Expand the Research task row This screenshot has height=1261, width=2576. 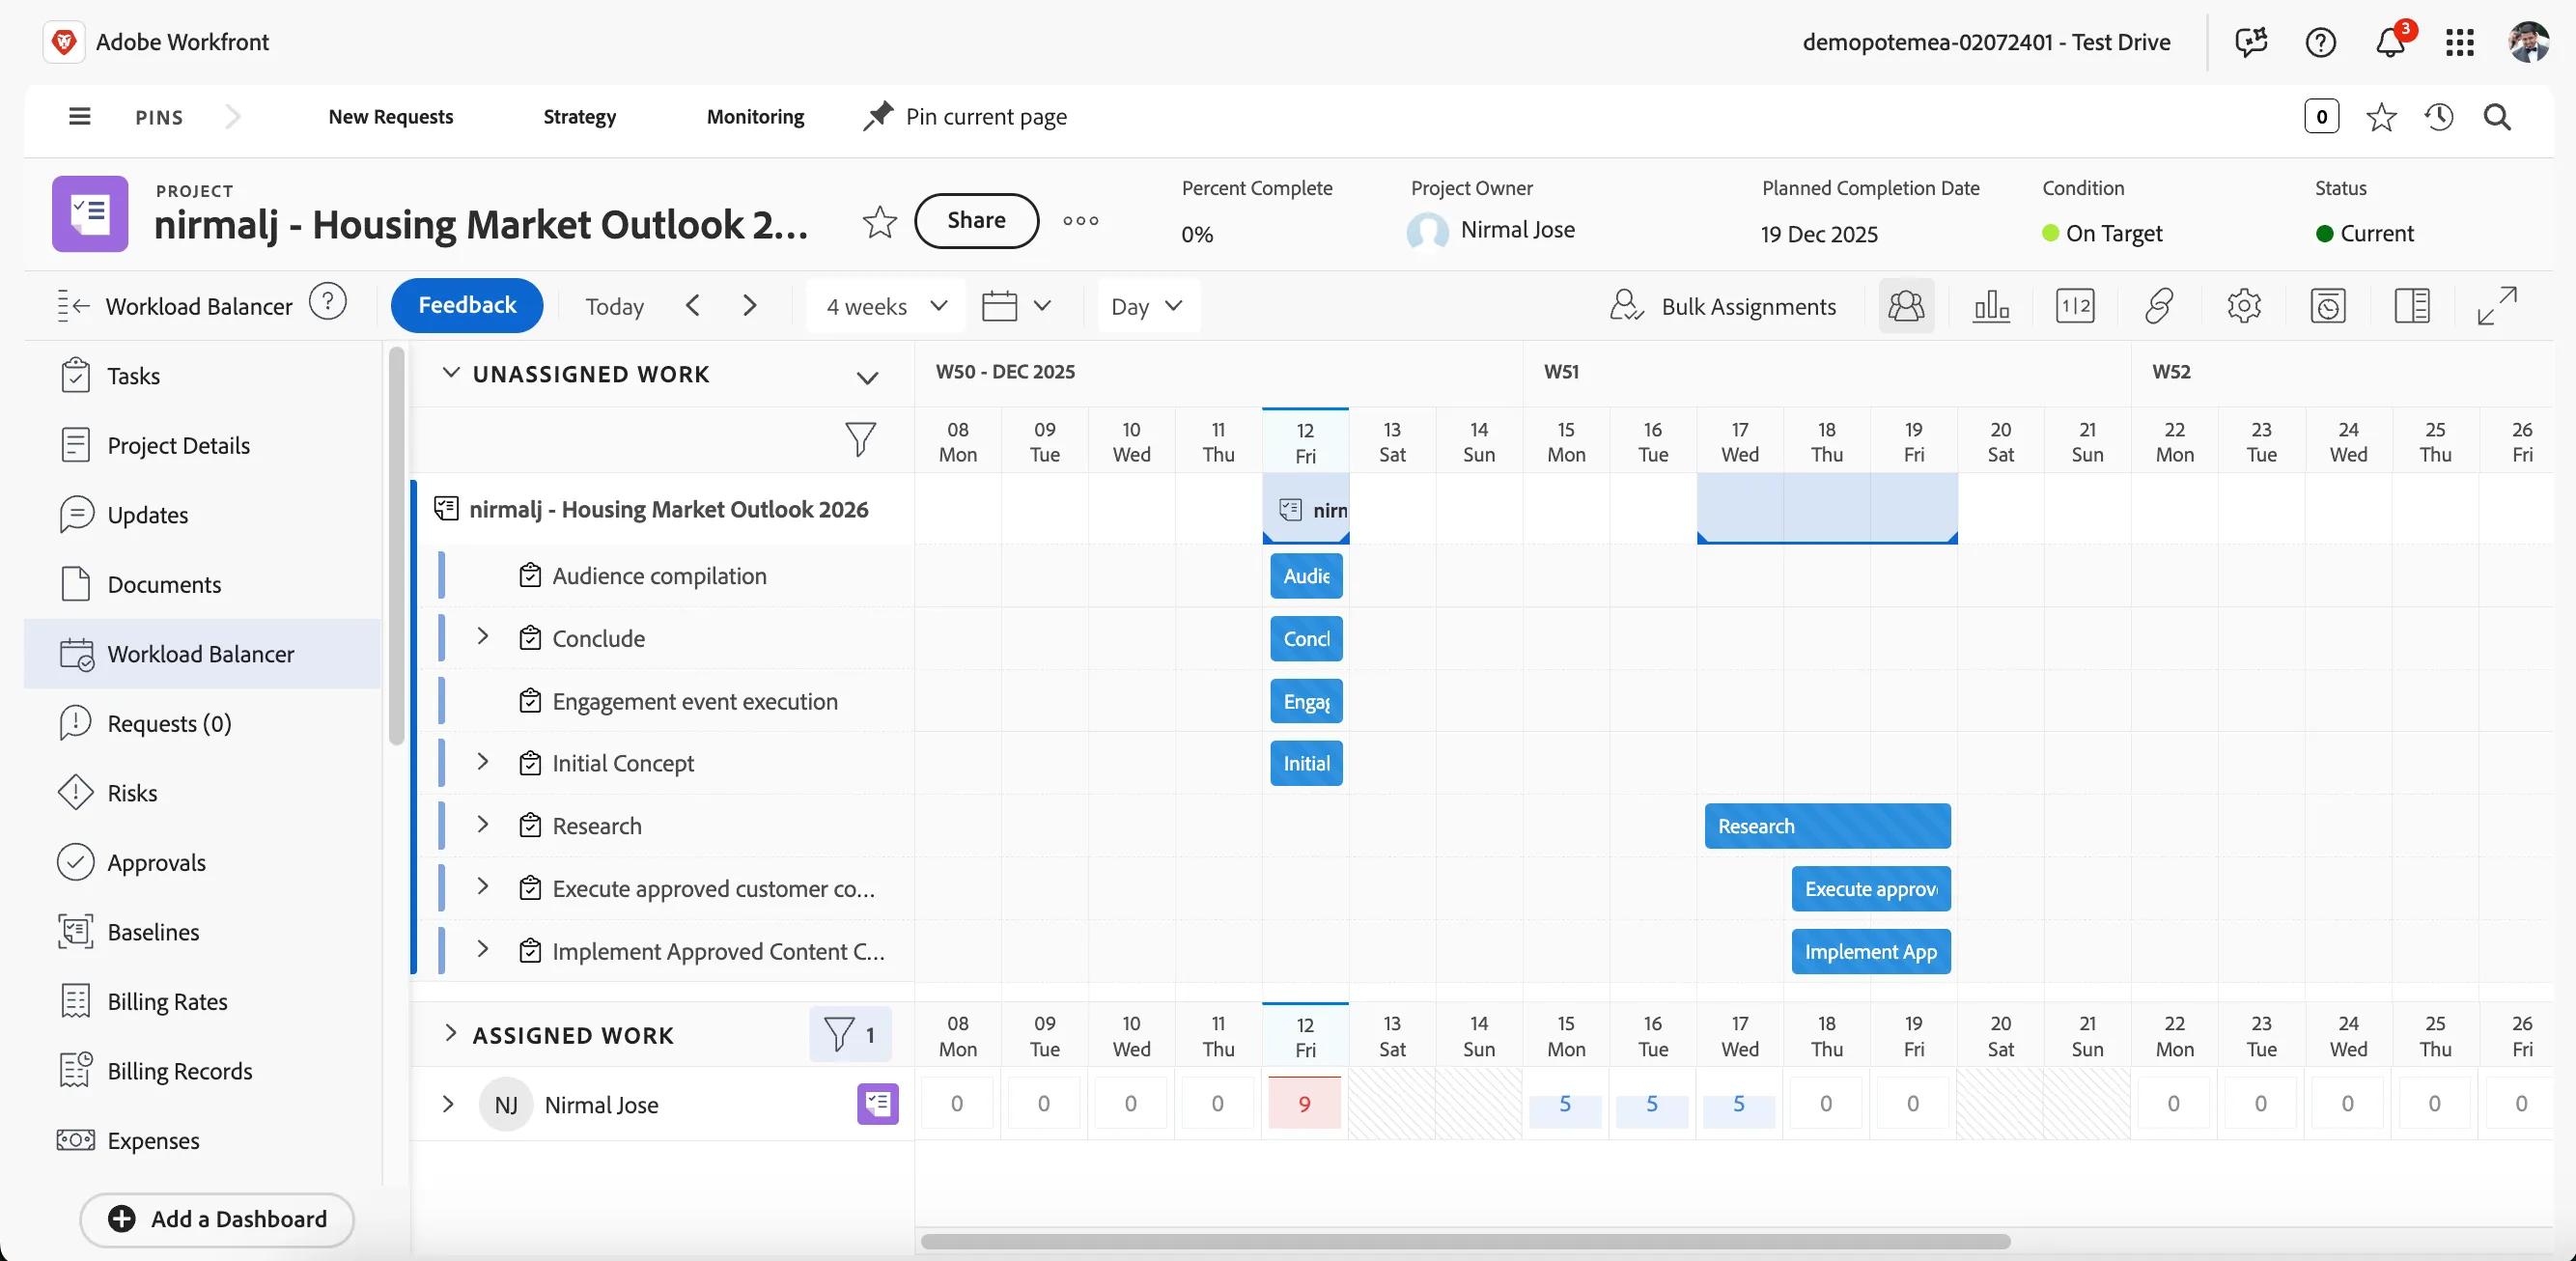tap(482, 823)
